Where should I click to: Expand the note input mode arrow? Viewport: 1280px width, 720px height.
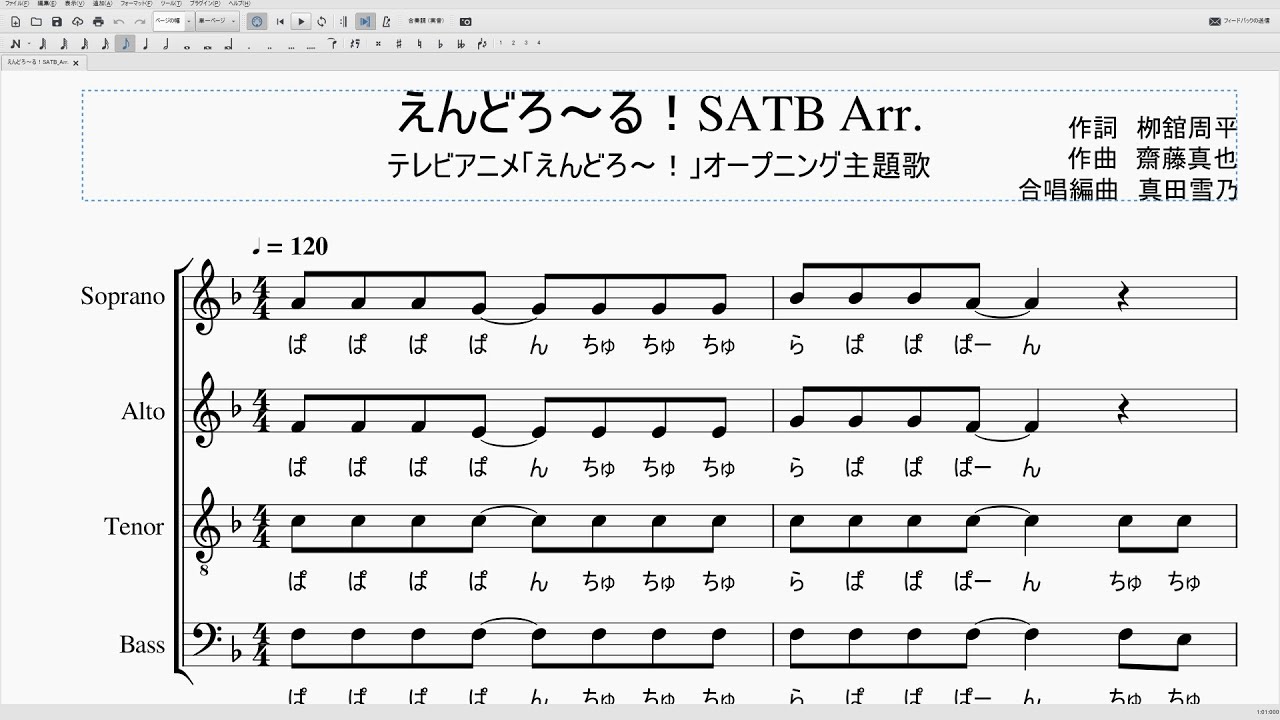tap(29, 43)
